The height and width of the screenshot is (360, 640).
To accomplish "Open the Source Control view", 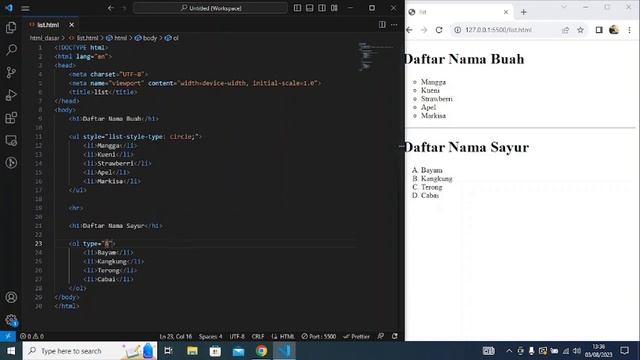I will point(11,72).
